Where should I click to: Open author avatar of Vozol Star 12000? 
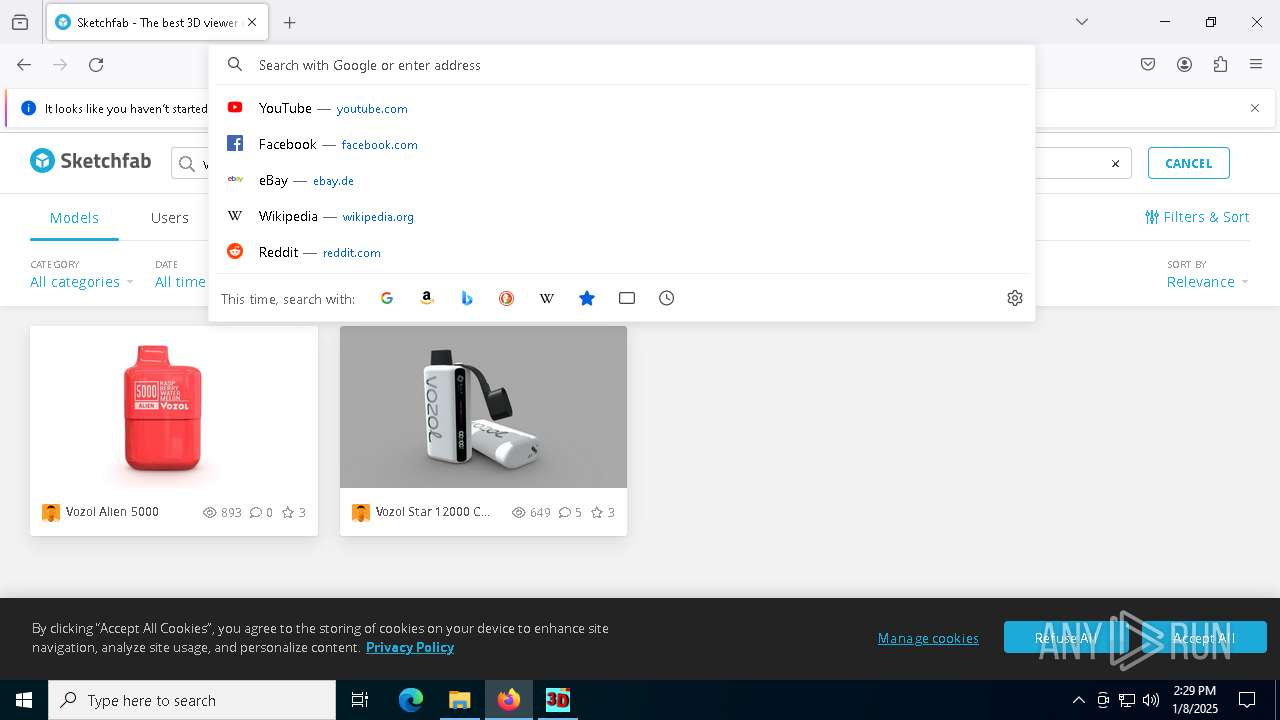click(x=361, y=513)
